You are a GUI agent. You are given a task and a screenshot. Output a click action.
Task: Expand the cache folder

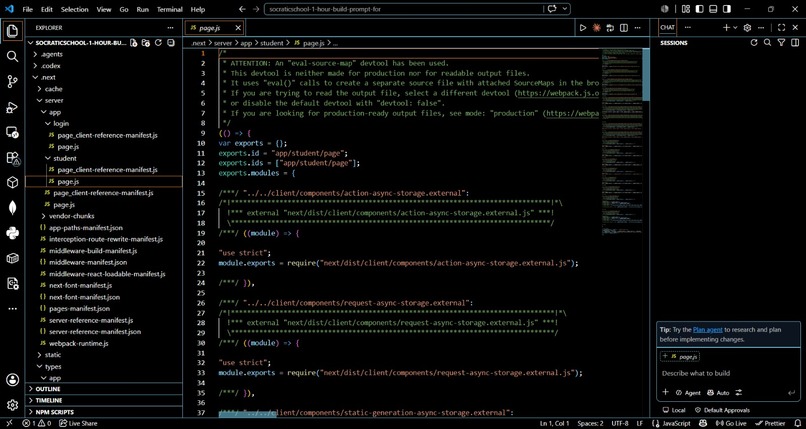click(53, 89)
